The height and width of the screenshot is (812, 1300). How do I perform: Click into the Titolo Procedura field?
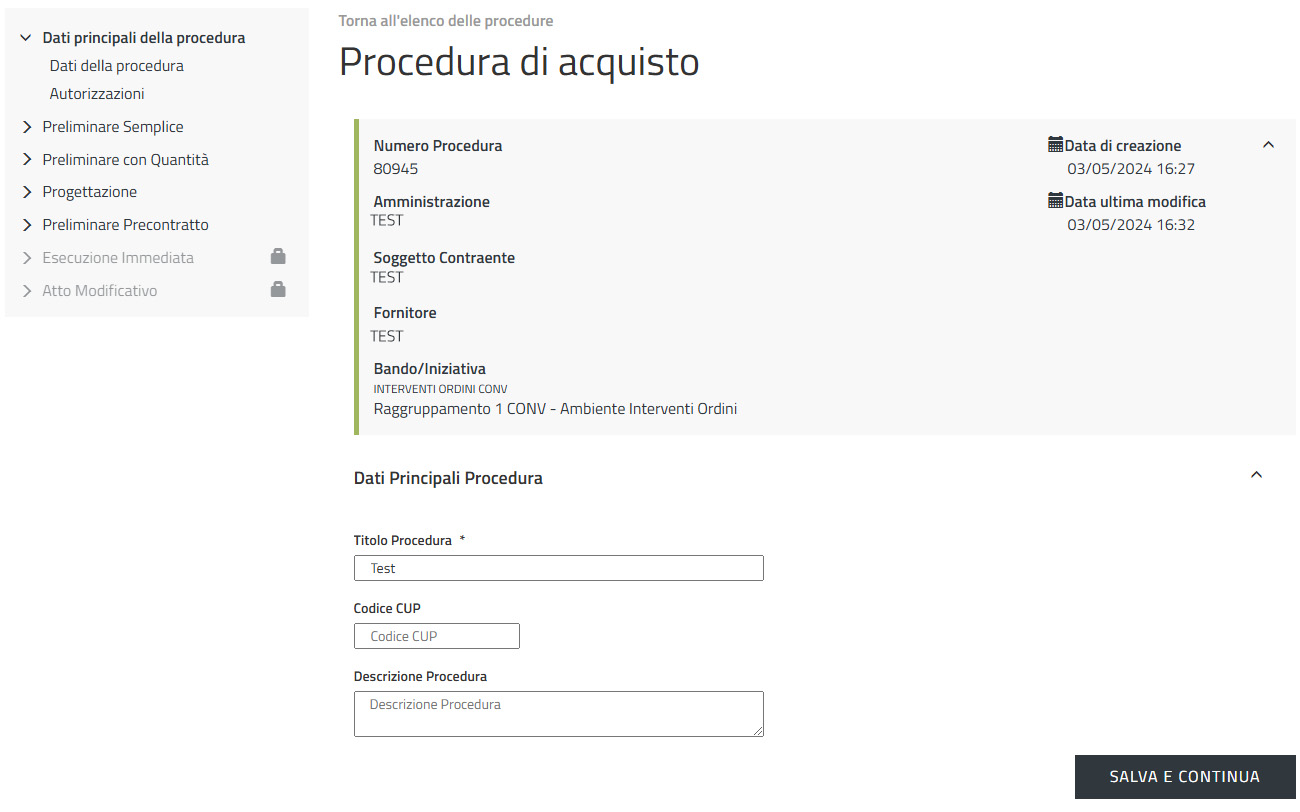558,568
